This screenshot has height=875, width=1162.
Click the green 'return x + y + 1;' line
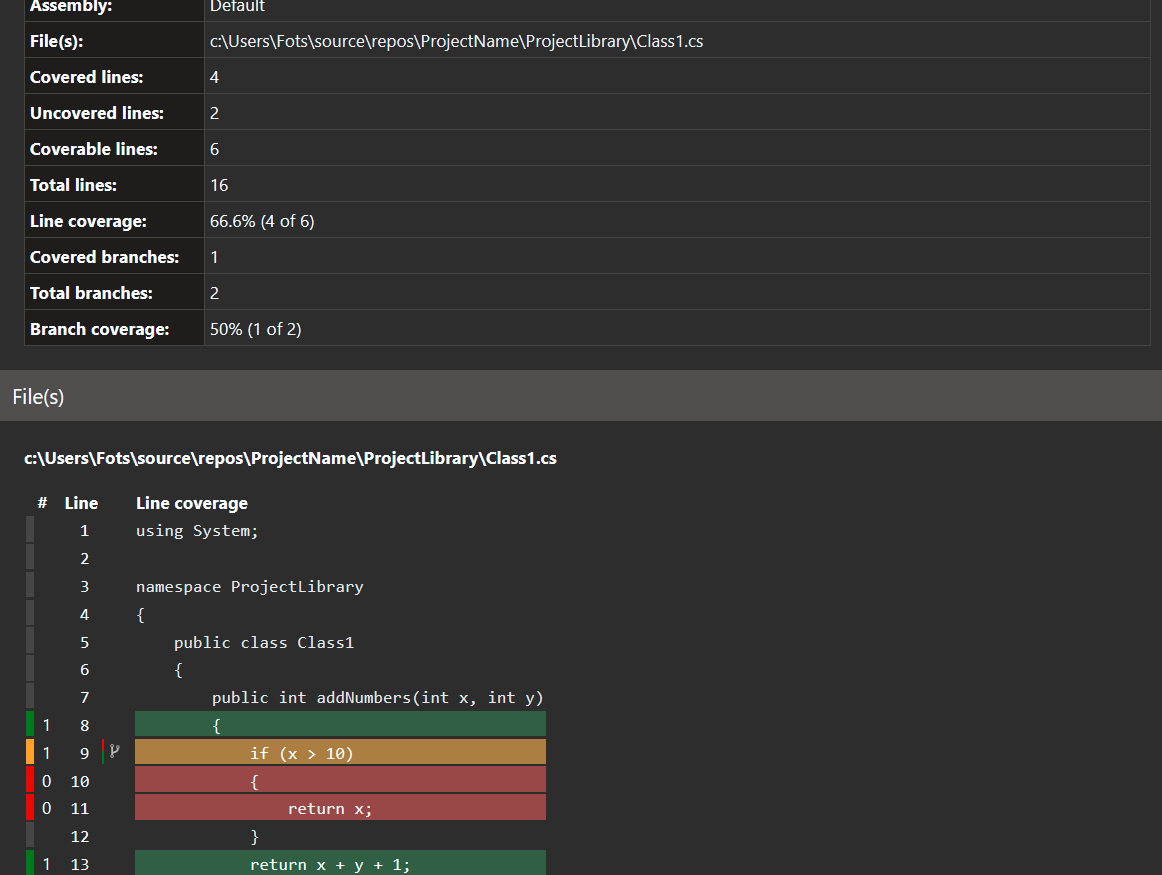tap(340, 863)
